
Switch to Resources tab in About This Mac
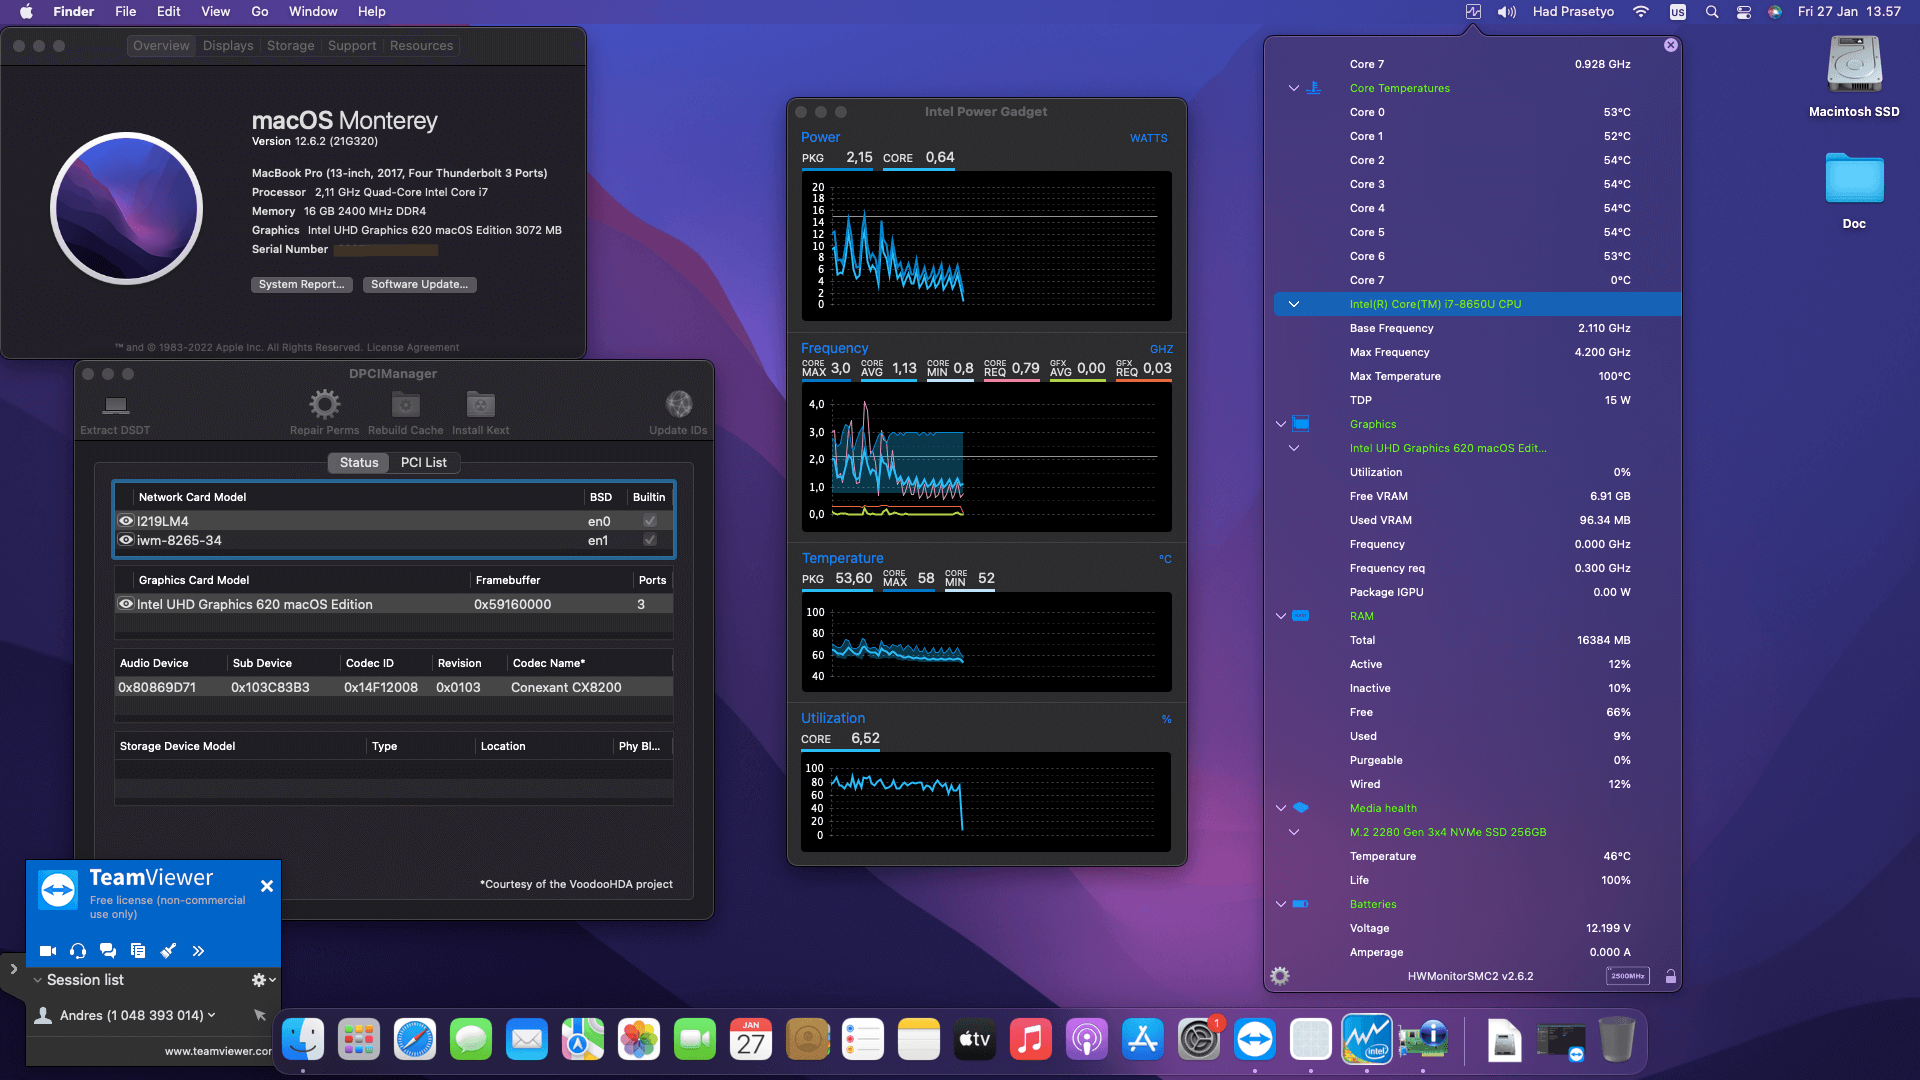(x=421, y=46)
